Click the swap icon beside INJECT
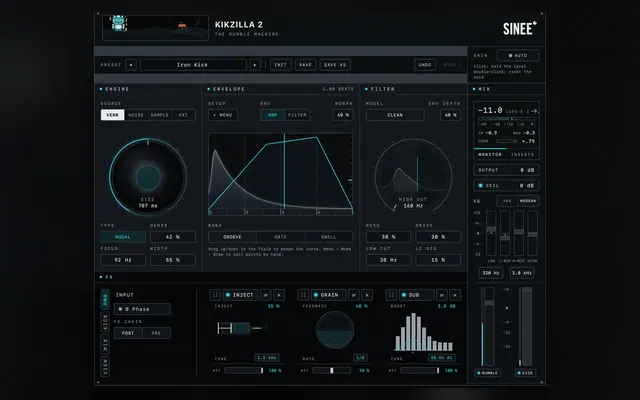The height and width of the screenshot is (400, 640). pos(266,295)
